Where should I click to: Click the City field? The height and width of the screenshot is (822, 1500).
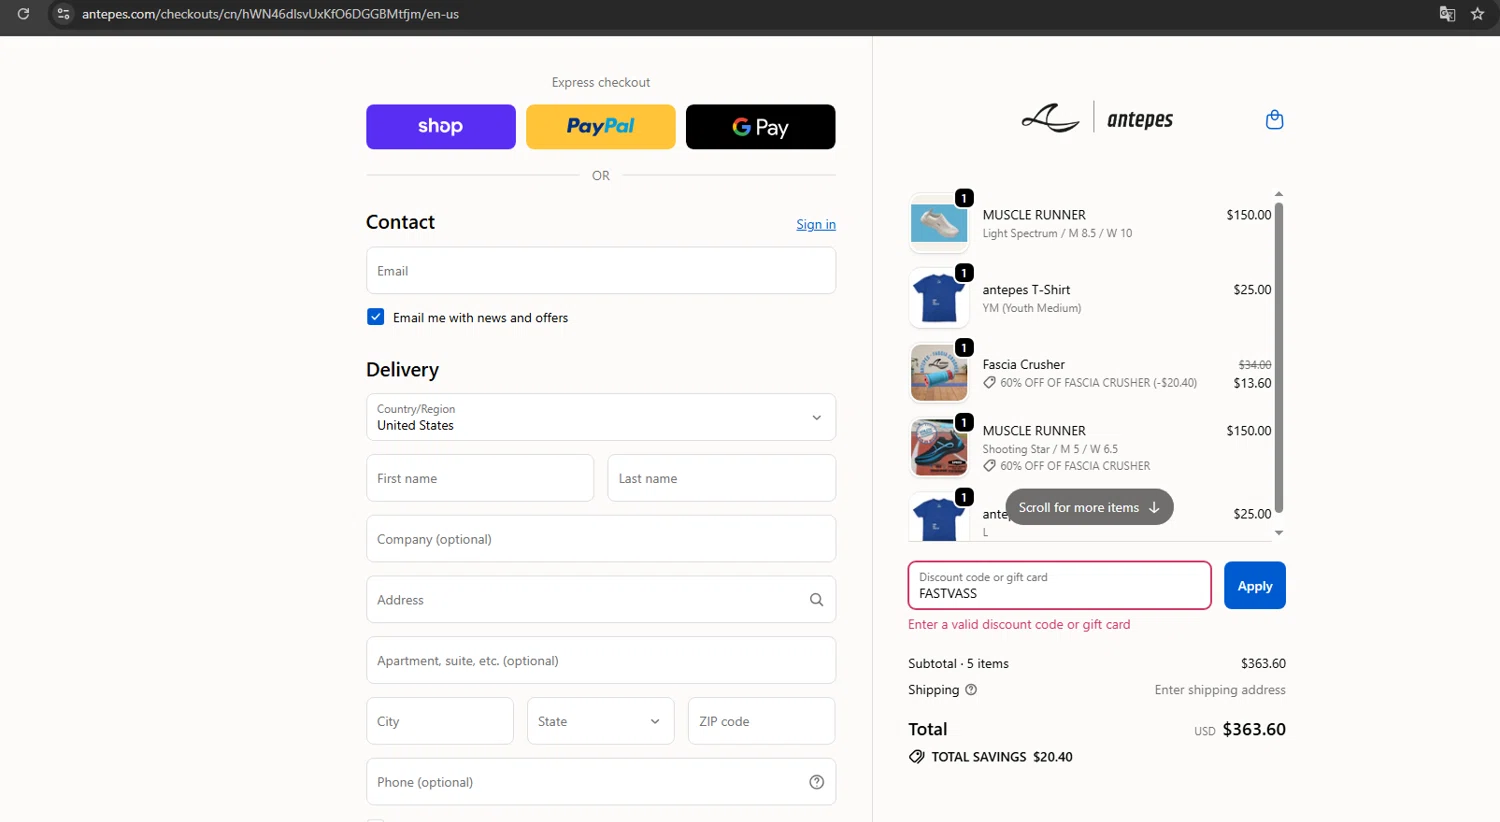(x=440, y=721)
